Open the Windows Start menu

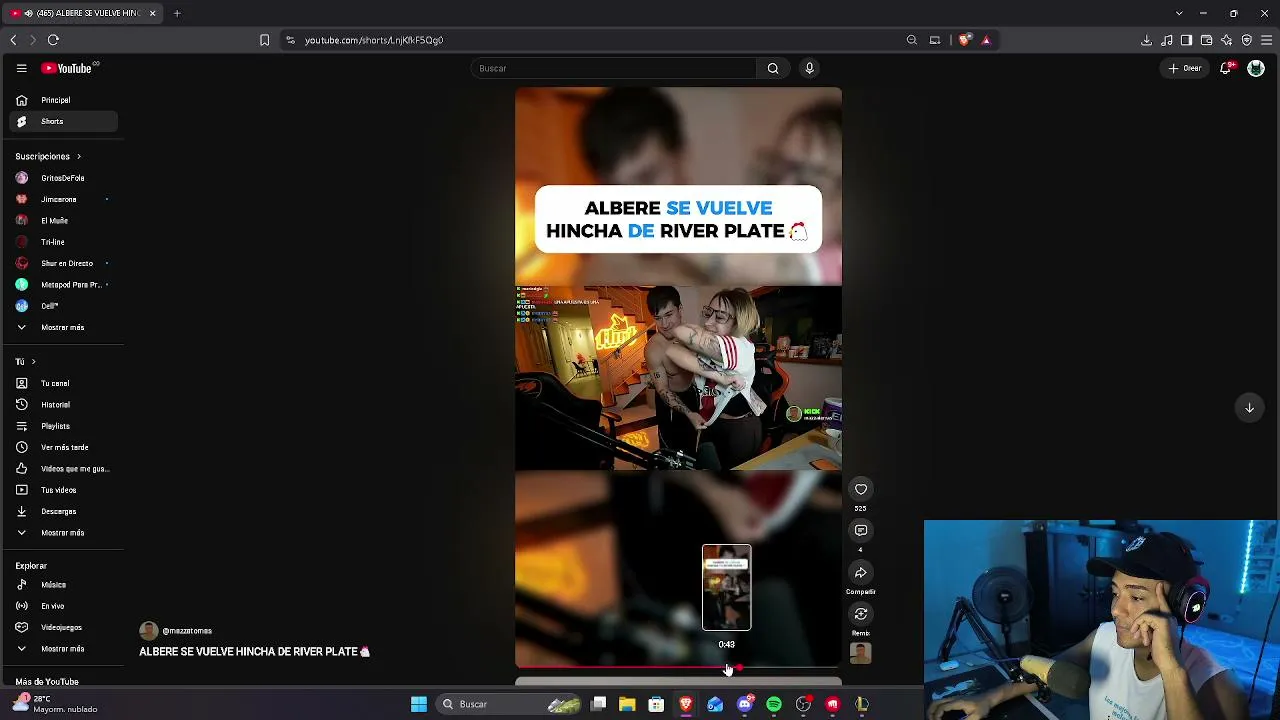coord(419,704)
